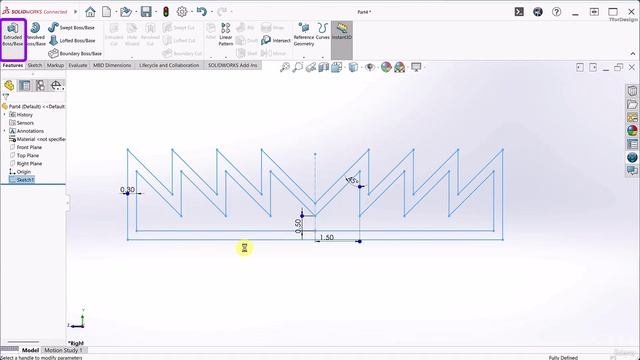Switch to the Evaluate tab
The height and width of the screenshot is (360, 640).
pos(78,65)
